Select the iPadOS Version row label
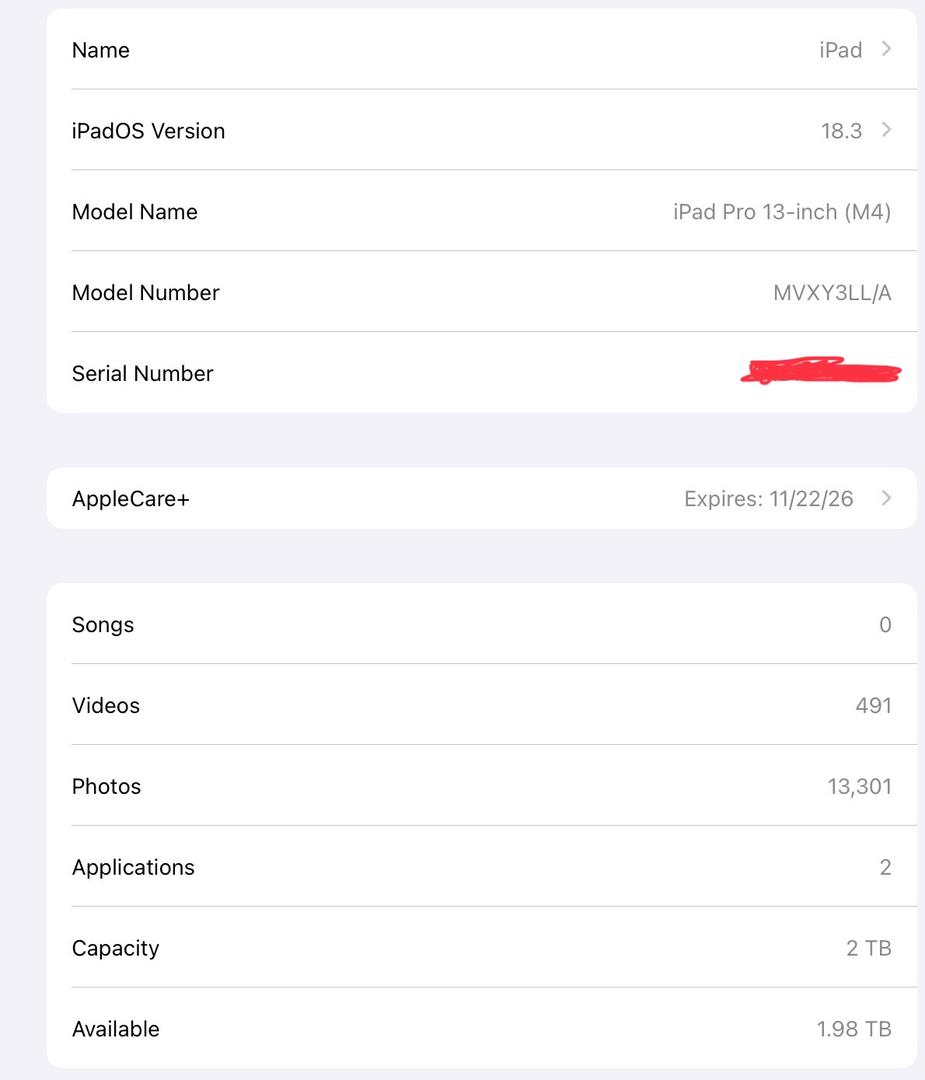 click(x=148, y=131)
